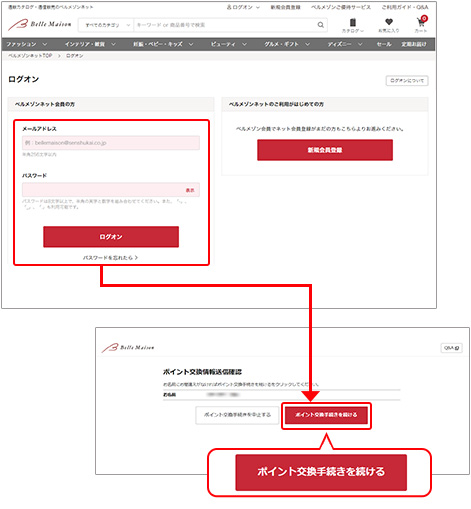Open the ベルメゾンご優待サービス link
The height and width of the screenshot is (509, 471).
coord(341,7)
